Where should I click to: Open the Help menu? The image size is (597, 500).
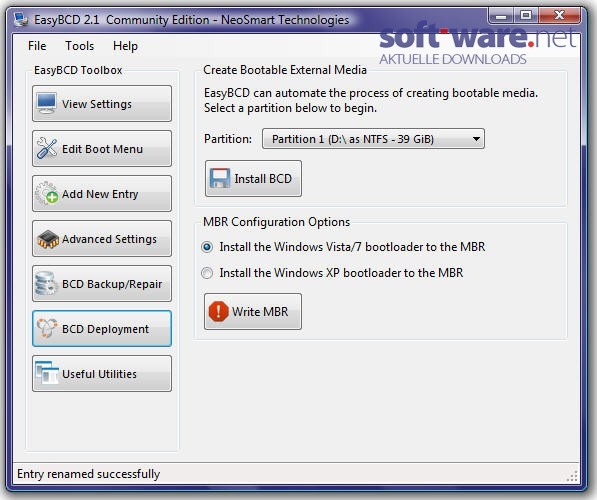[x=125, y=46]
